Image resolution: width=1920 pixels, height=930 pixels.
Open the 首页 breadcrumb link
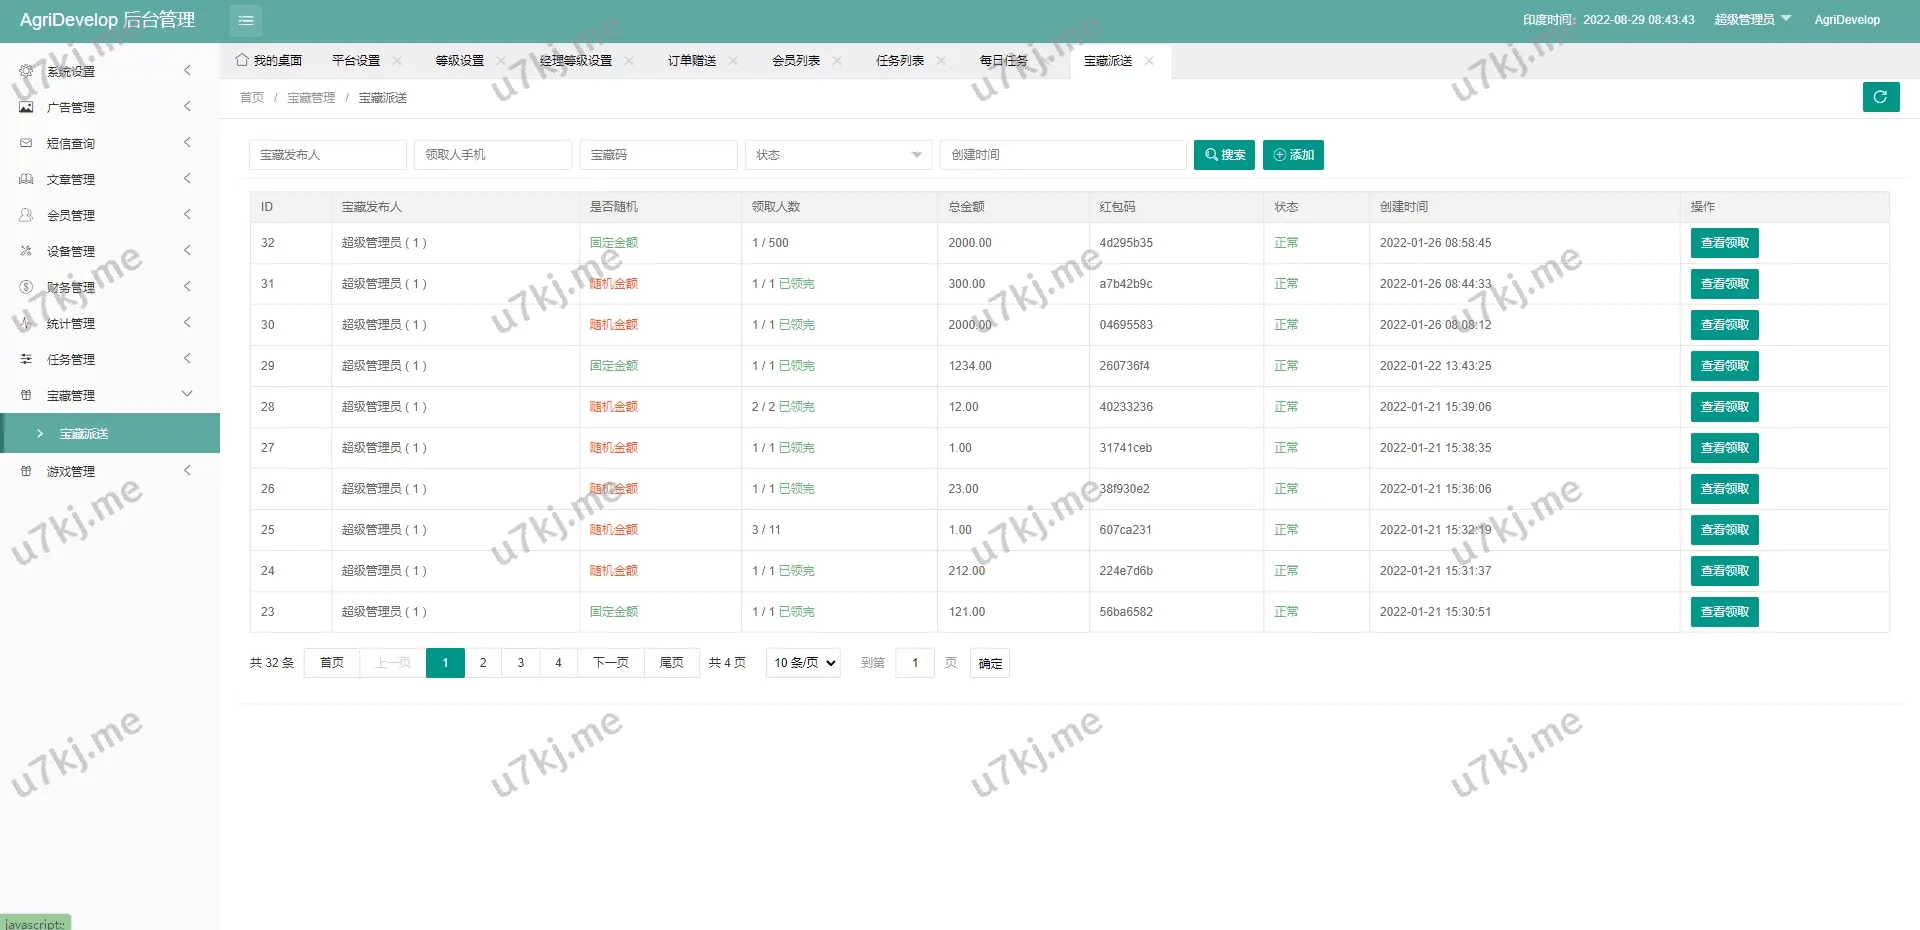coord(251,97)
